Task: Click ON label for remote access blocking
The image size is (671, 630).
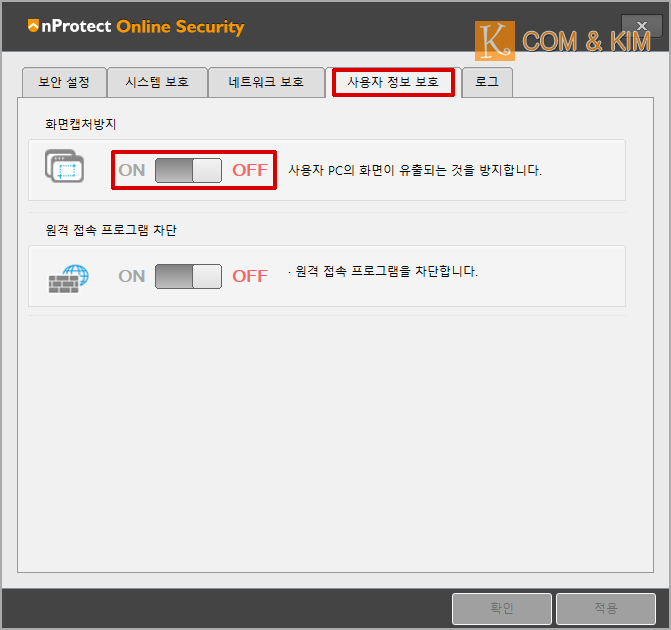Action: [x=132, y=276]
